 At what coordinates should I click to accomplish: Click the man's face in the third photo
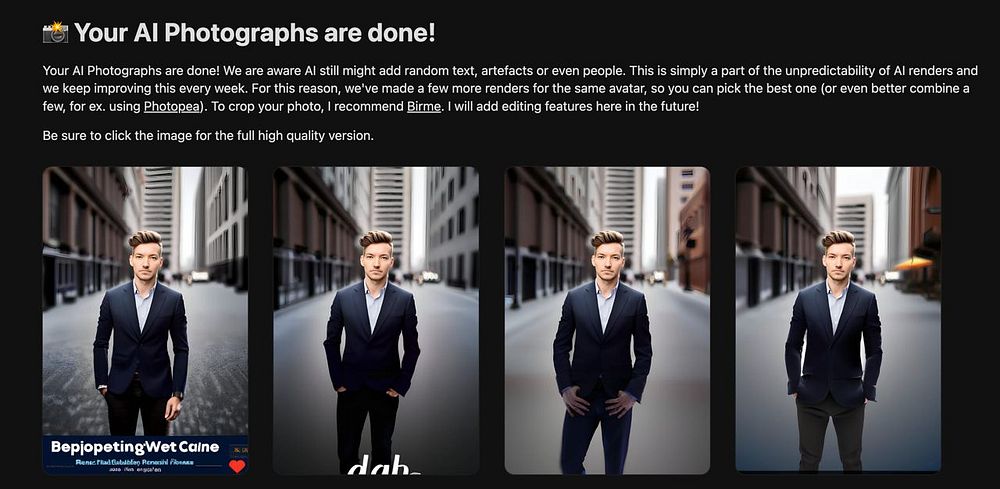608,263
